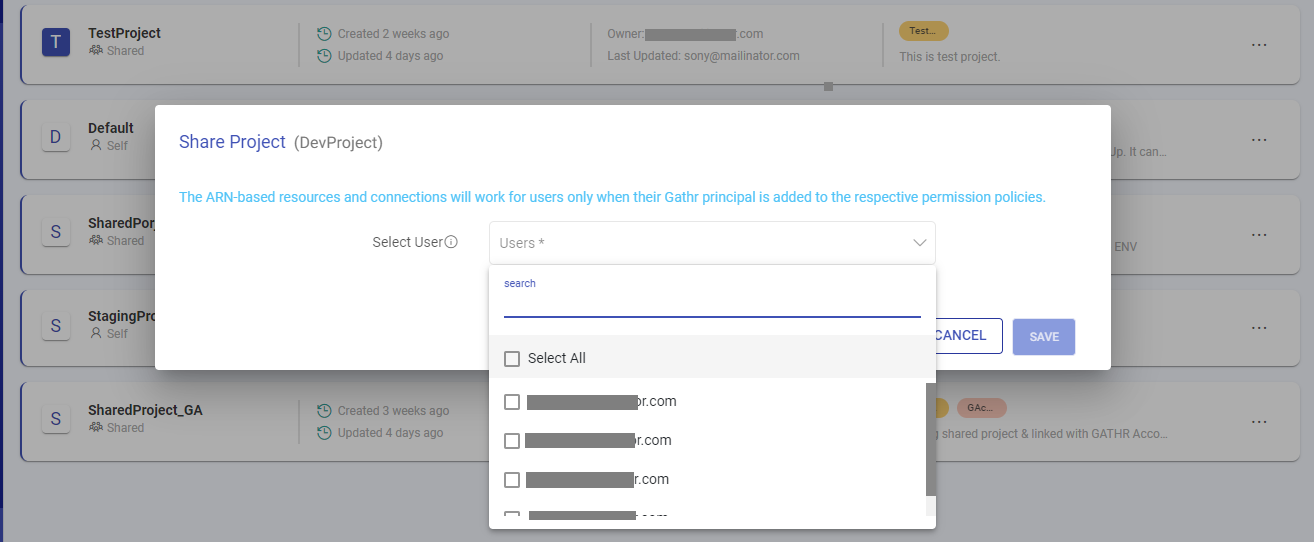
Task: Open the three-dot menu for TestProject
Action: [1259, 45]
